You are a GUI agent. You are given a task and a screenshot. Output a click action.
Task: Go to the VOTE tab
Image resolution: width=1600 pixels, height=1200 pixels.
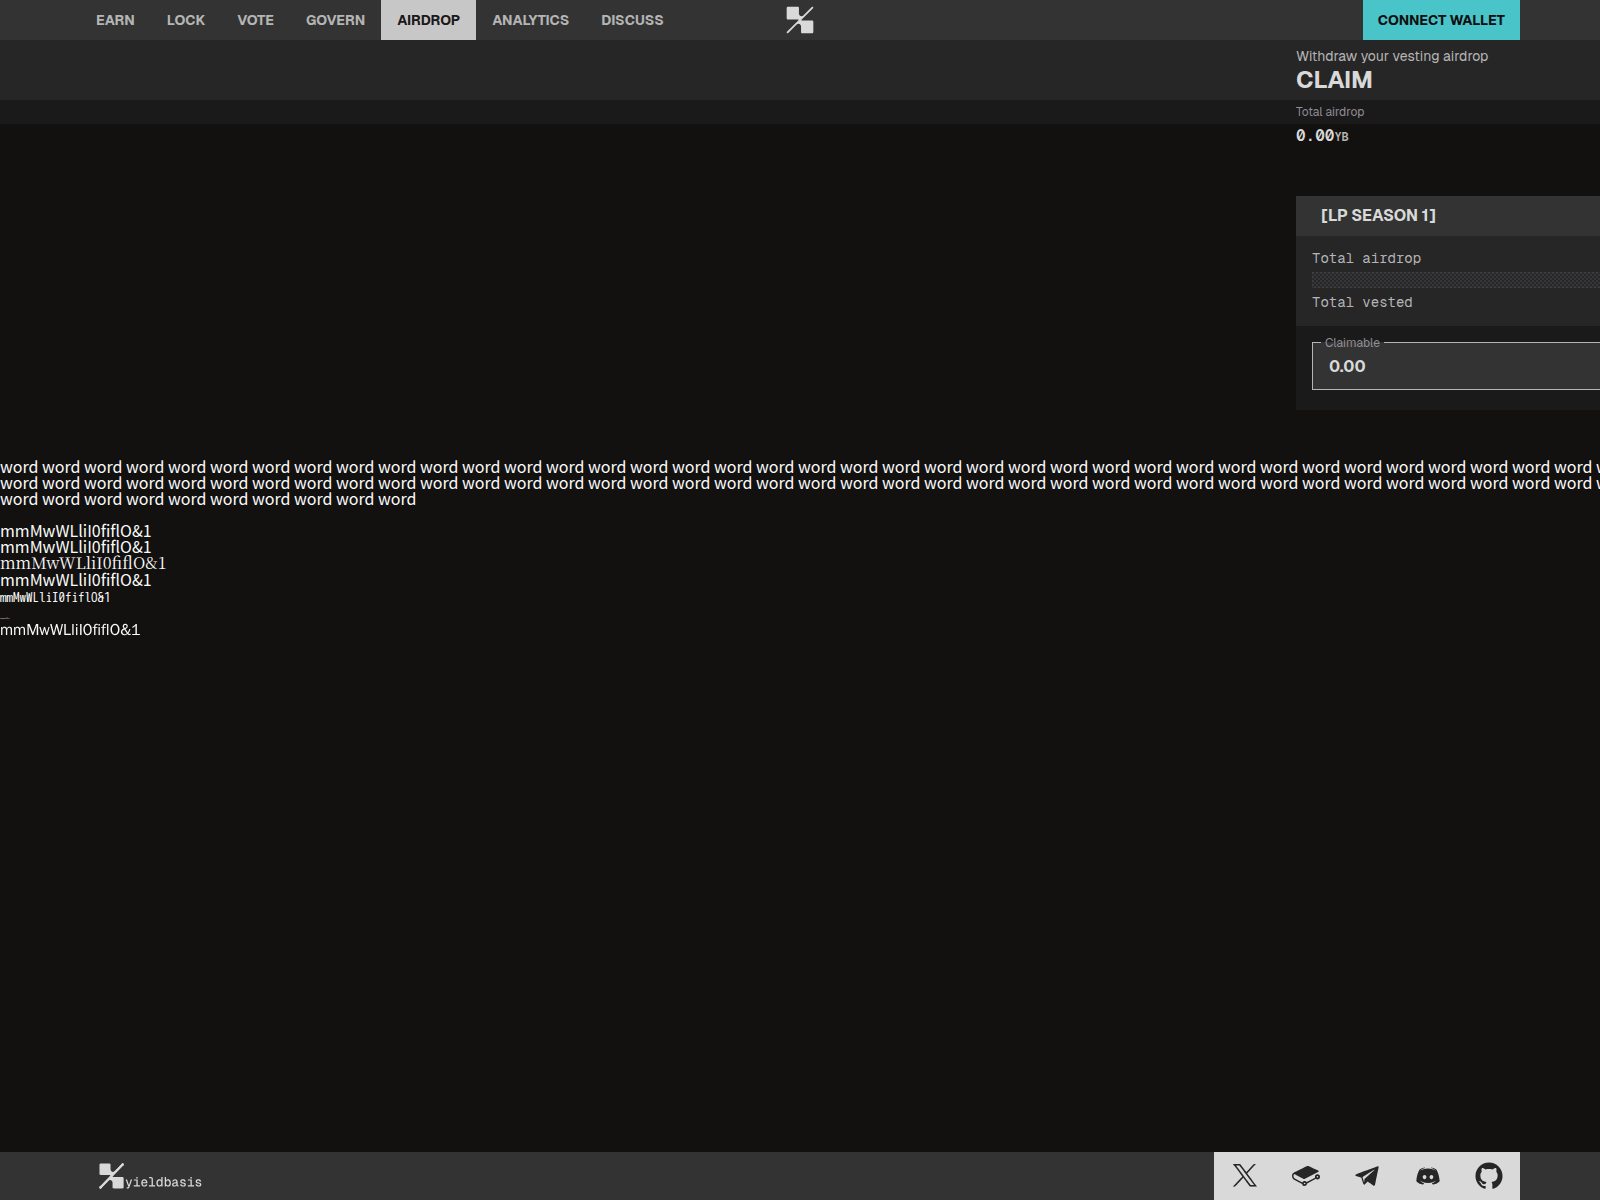click(x=255, y=20)
